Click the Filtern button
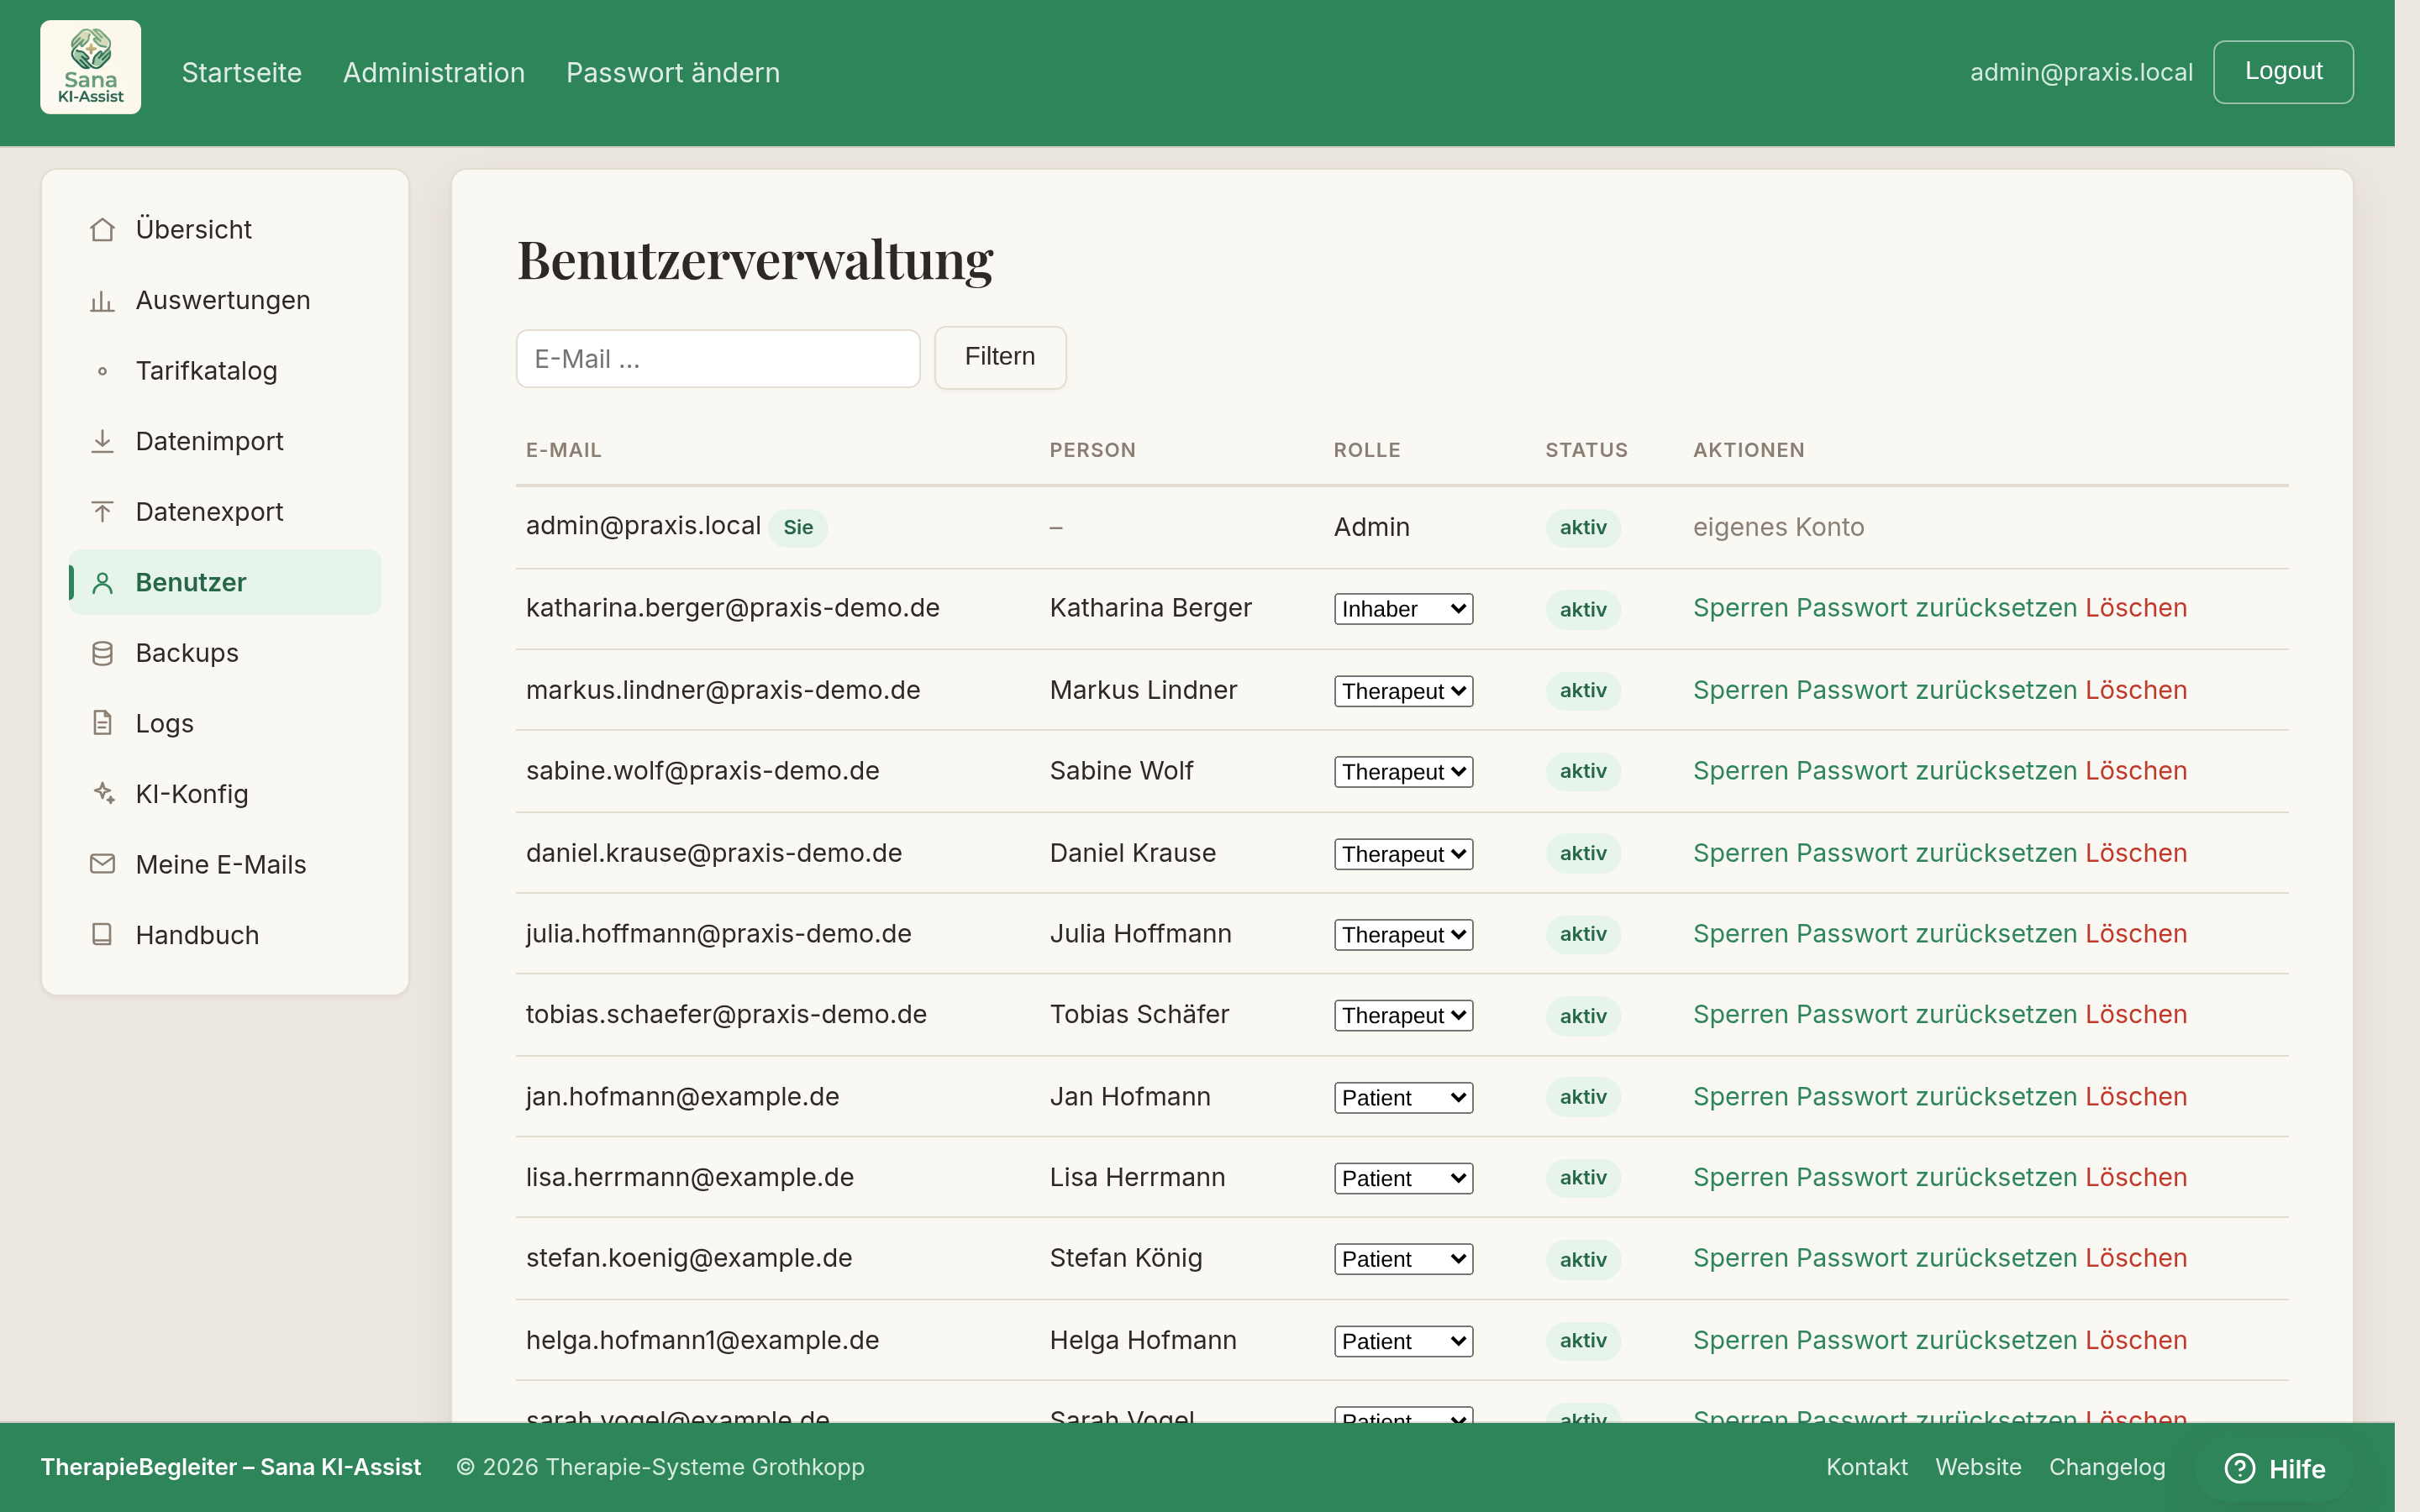 (x=1000, y=357)
